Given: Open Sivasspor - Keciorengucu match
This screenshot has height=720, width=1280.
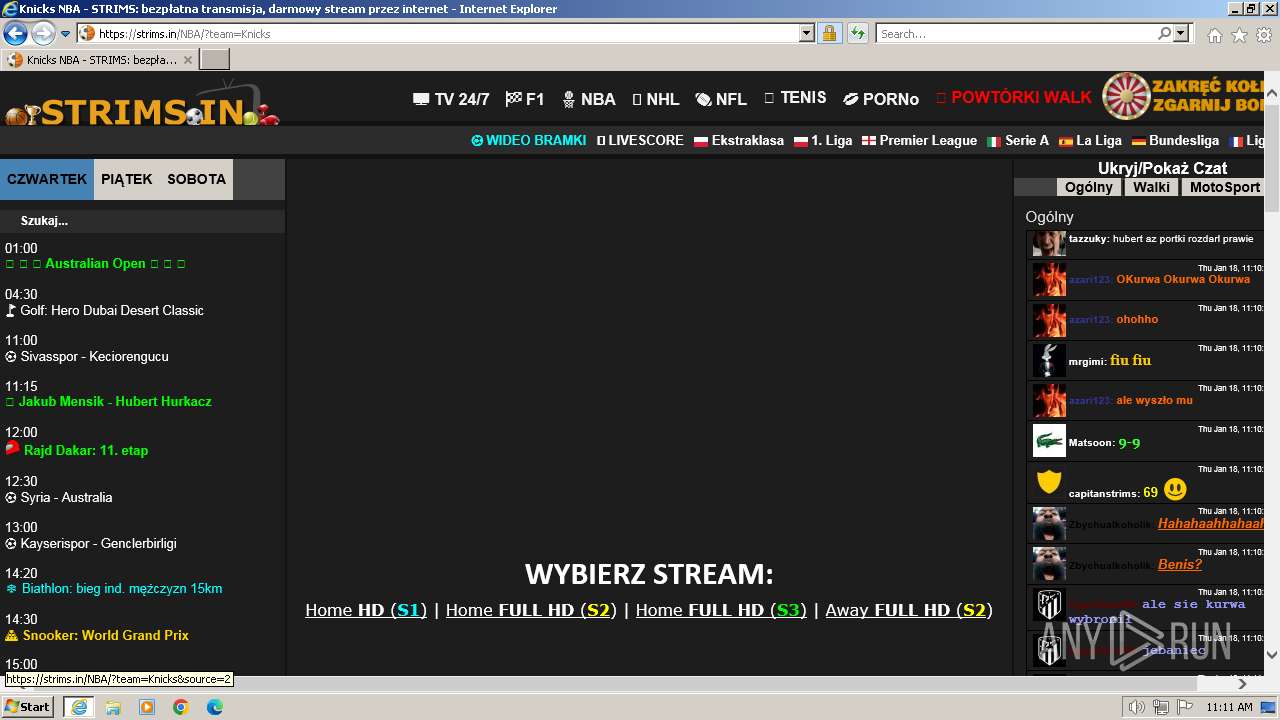Looking at the screenshot, I should [x=87, y=356].
